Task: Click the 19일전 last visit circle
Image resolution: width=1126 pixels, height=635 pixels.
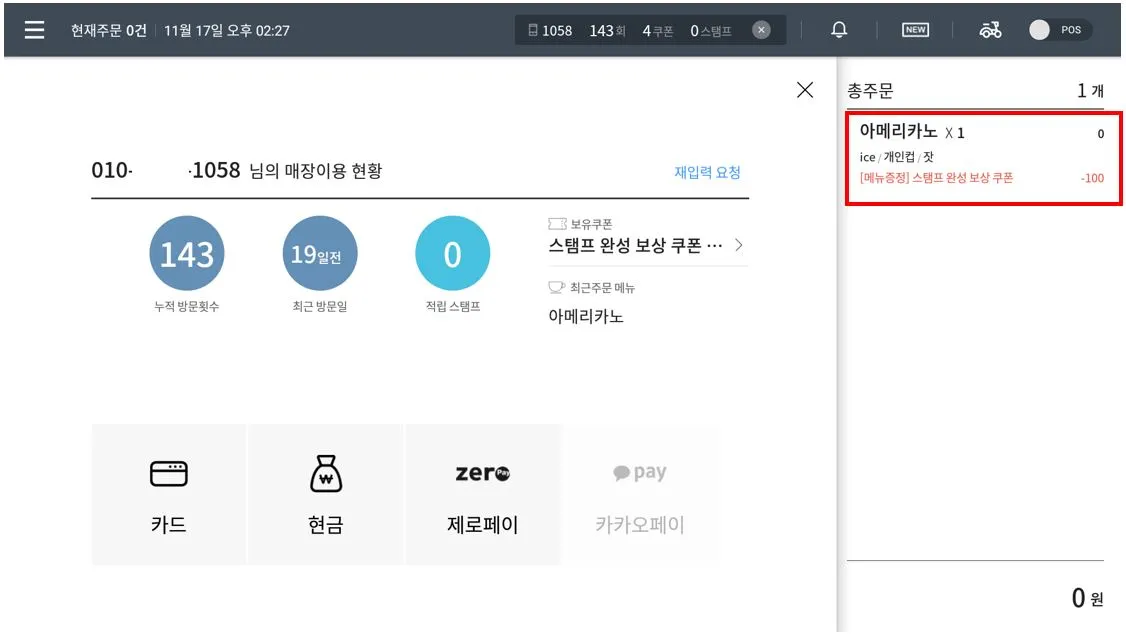Action: (x=320, y=254)
